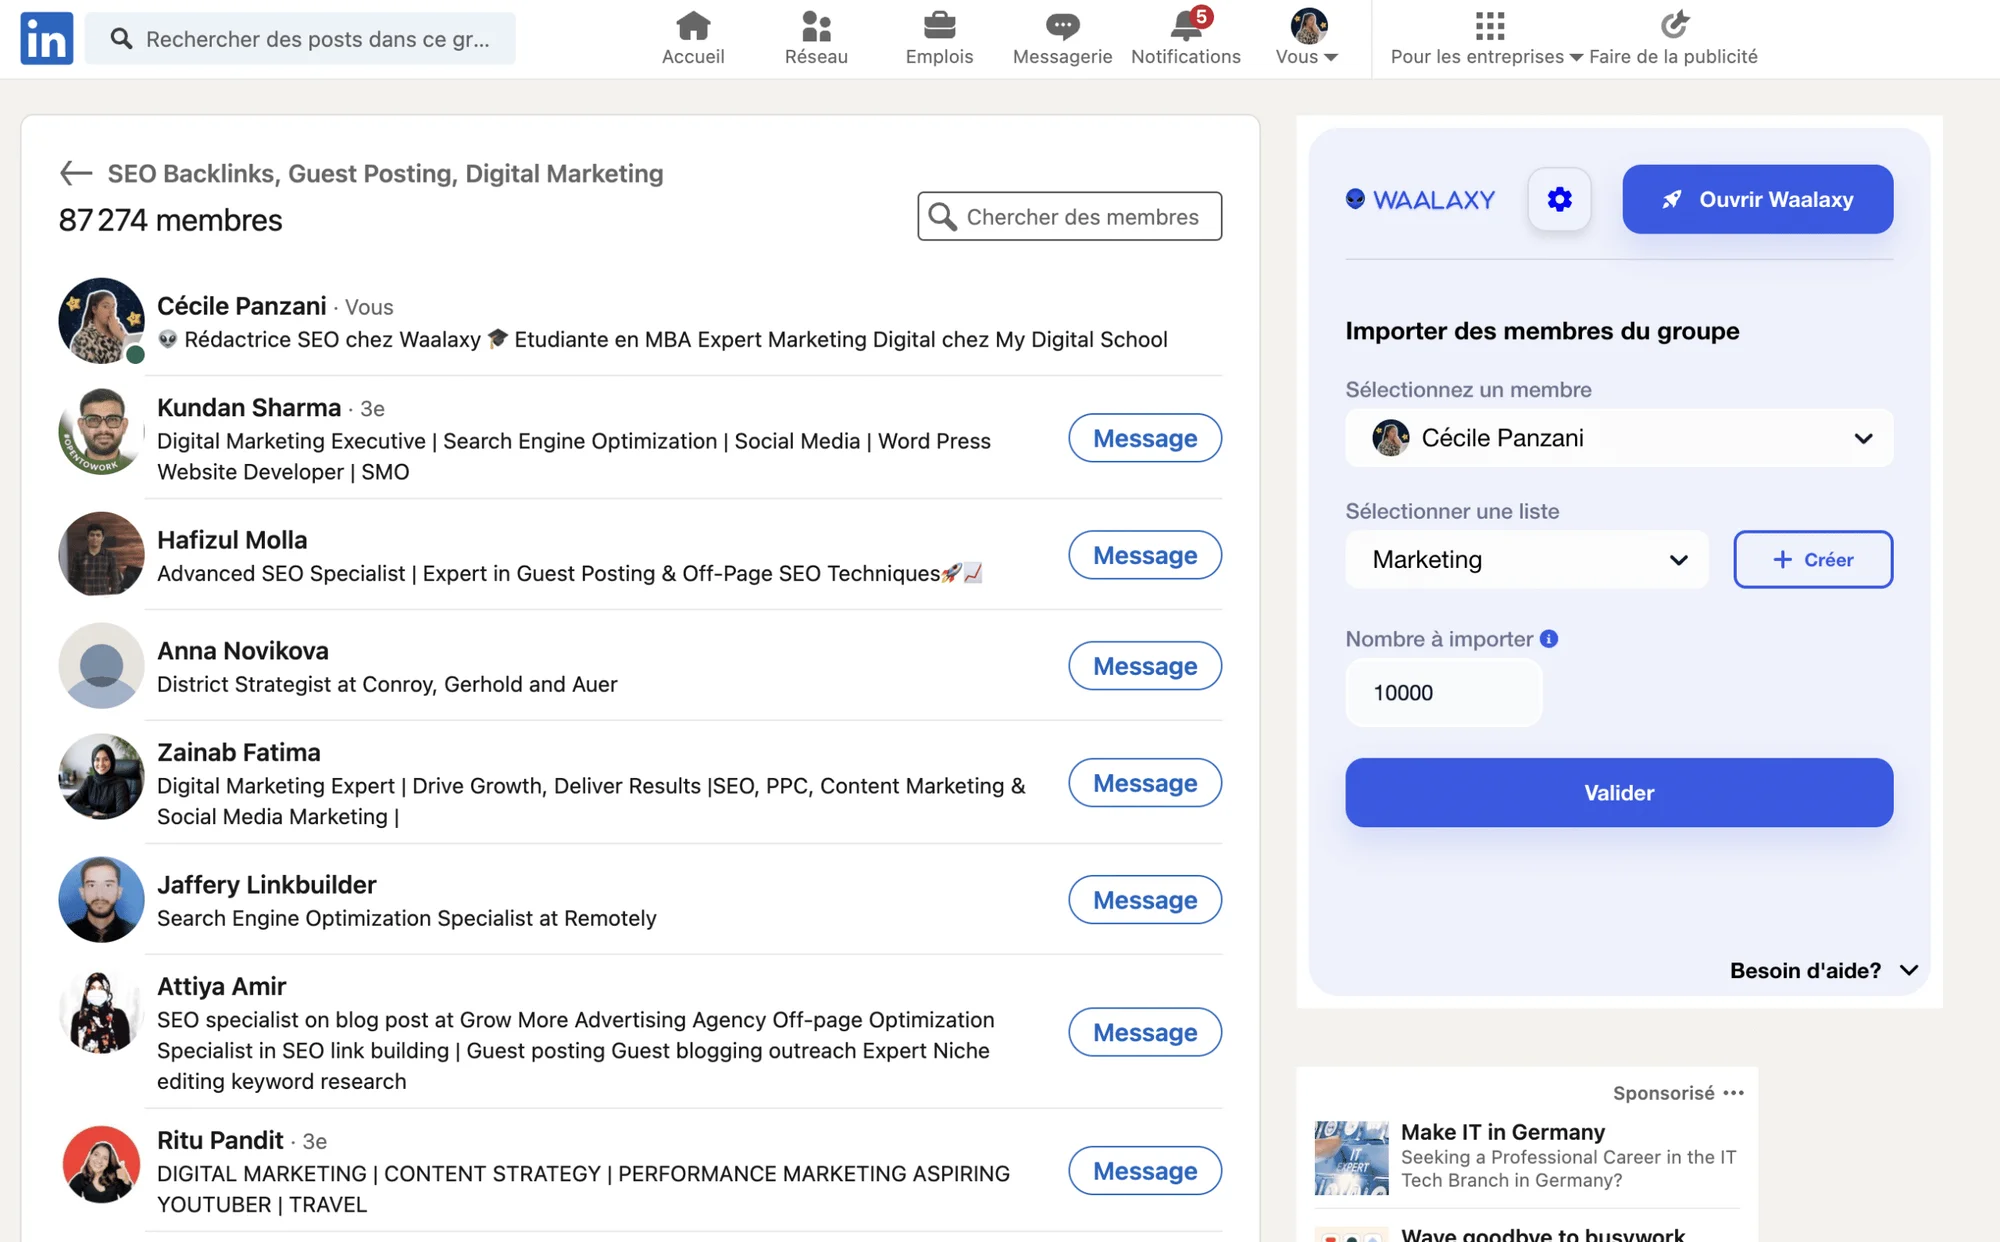
Task: Open the Vous profile menu
Action: tap(1308, 38)
